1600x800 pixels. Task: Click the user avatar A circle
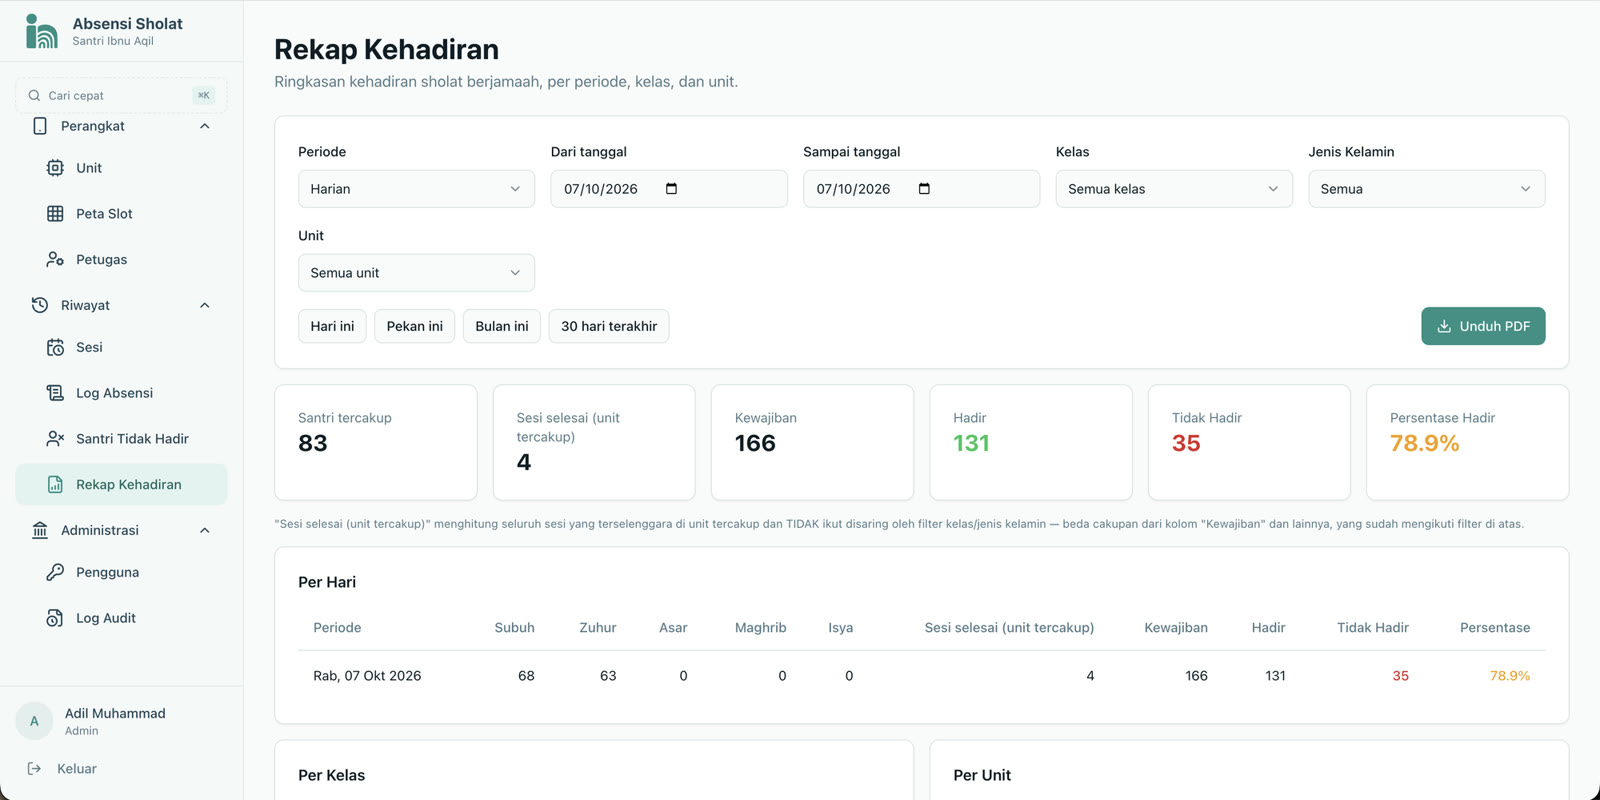pyautogui.click(x=34, y=721)
